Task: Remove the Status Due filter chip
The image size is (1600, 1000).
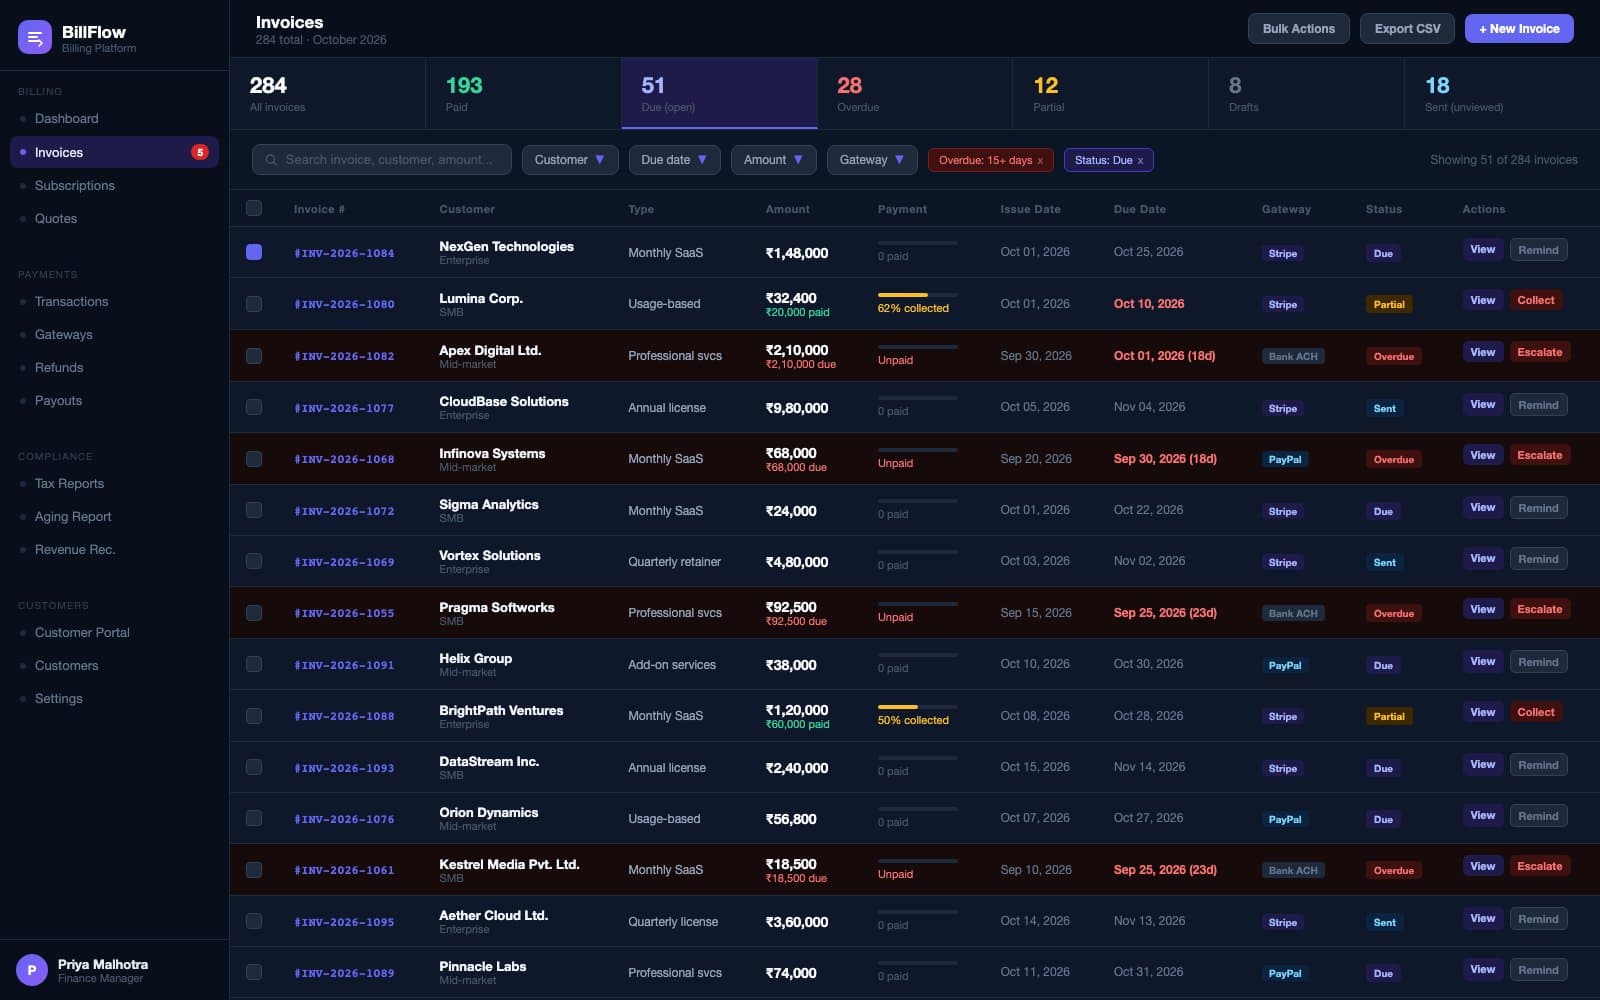Action: 1140,161
